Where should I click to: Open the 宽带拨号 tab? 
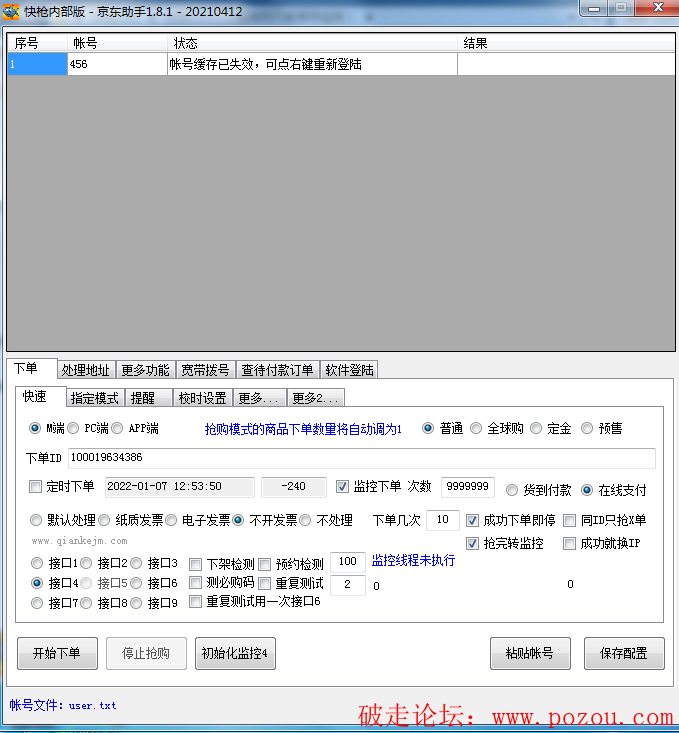click(205, 370)
